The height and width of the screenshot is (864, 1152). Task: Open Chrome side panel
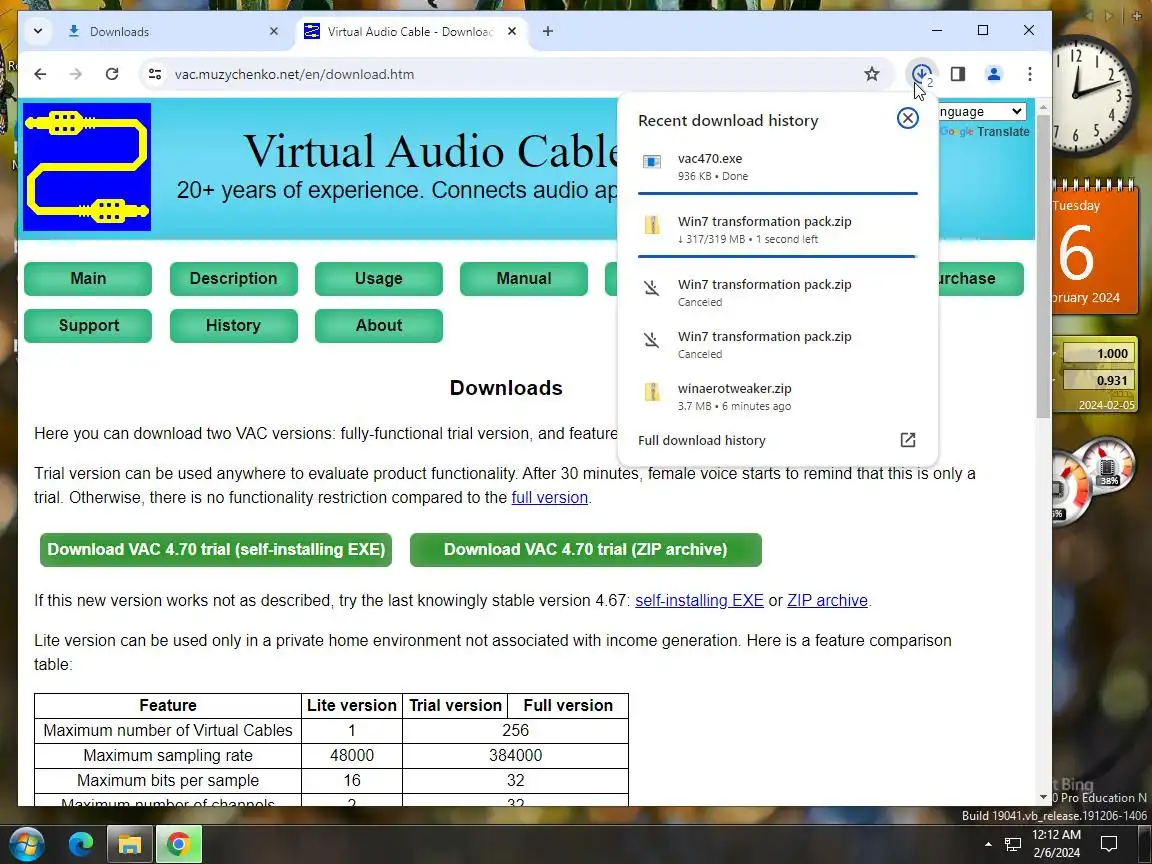coord(958,74)
